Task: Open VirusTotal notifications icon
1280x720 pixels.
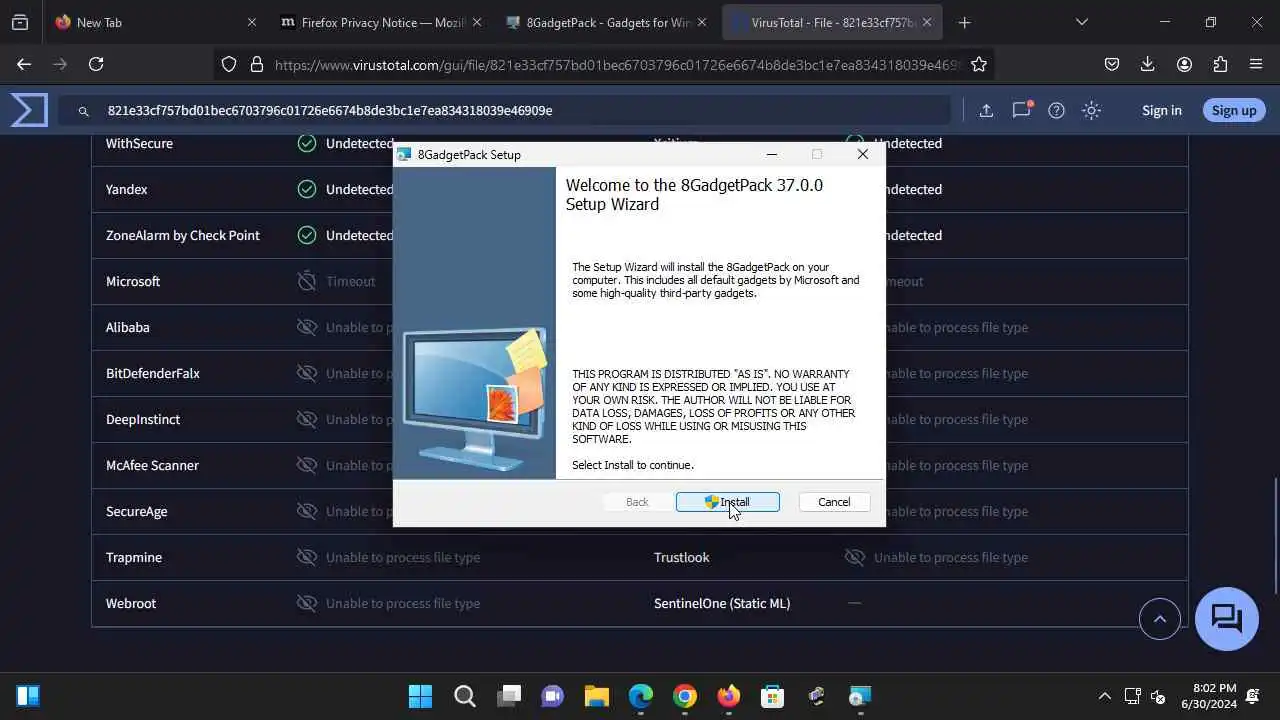Action: pos(1021,110)
